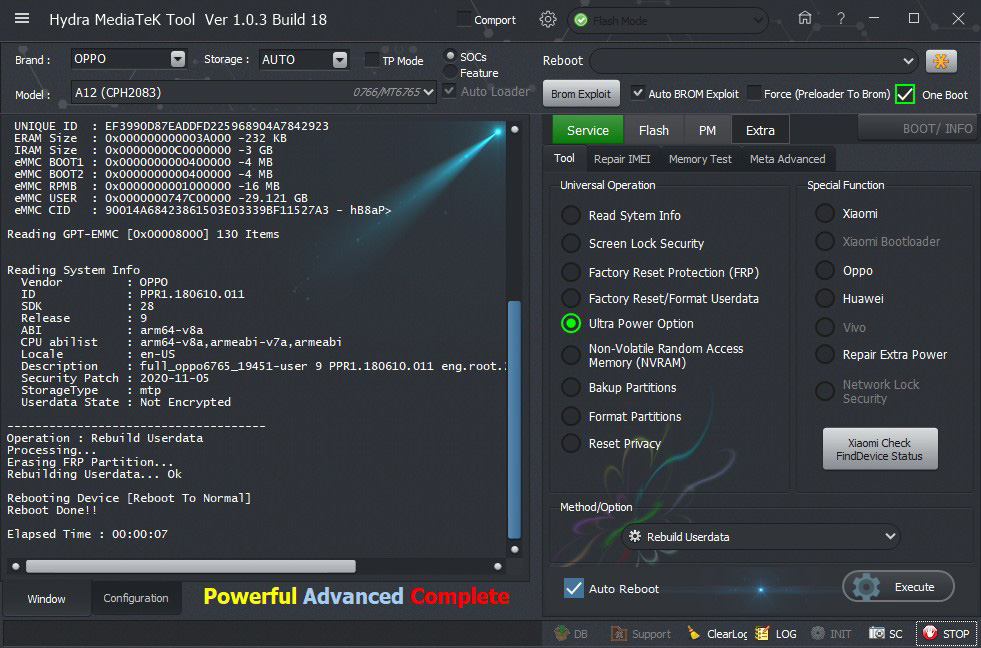Click the orange star button beside Reboot
The width and height of the screenshot is (981, 648).
(941, 61)
